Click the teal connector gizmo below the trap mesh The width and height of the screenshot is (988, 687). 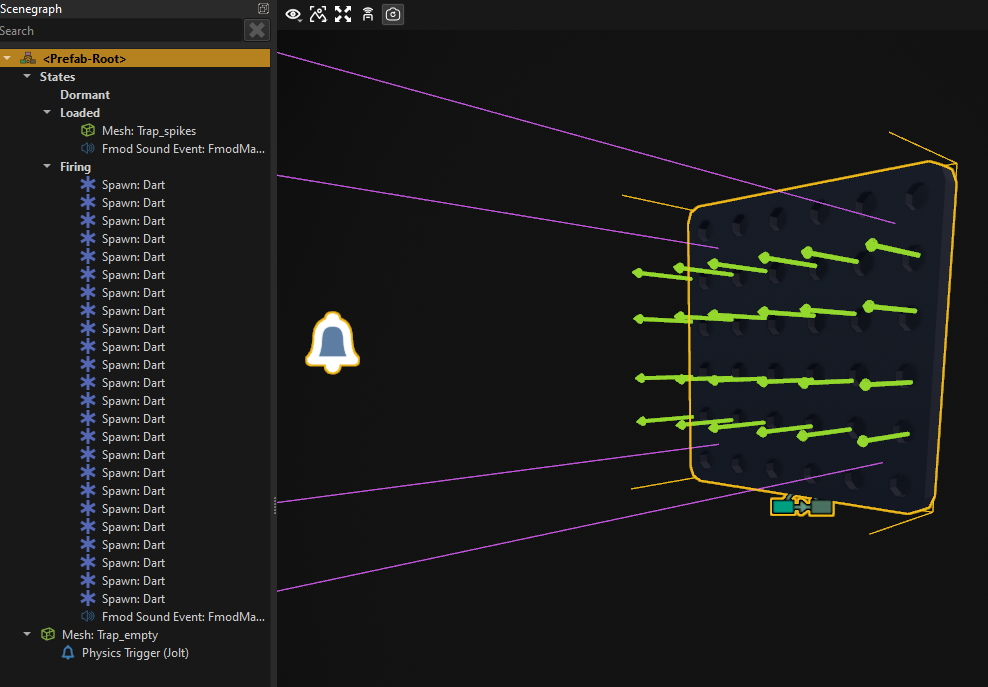click(801, 506)
